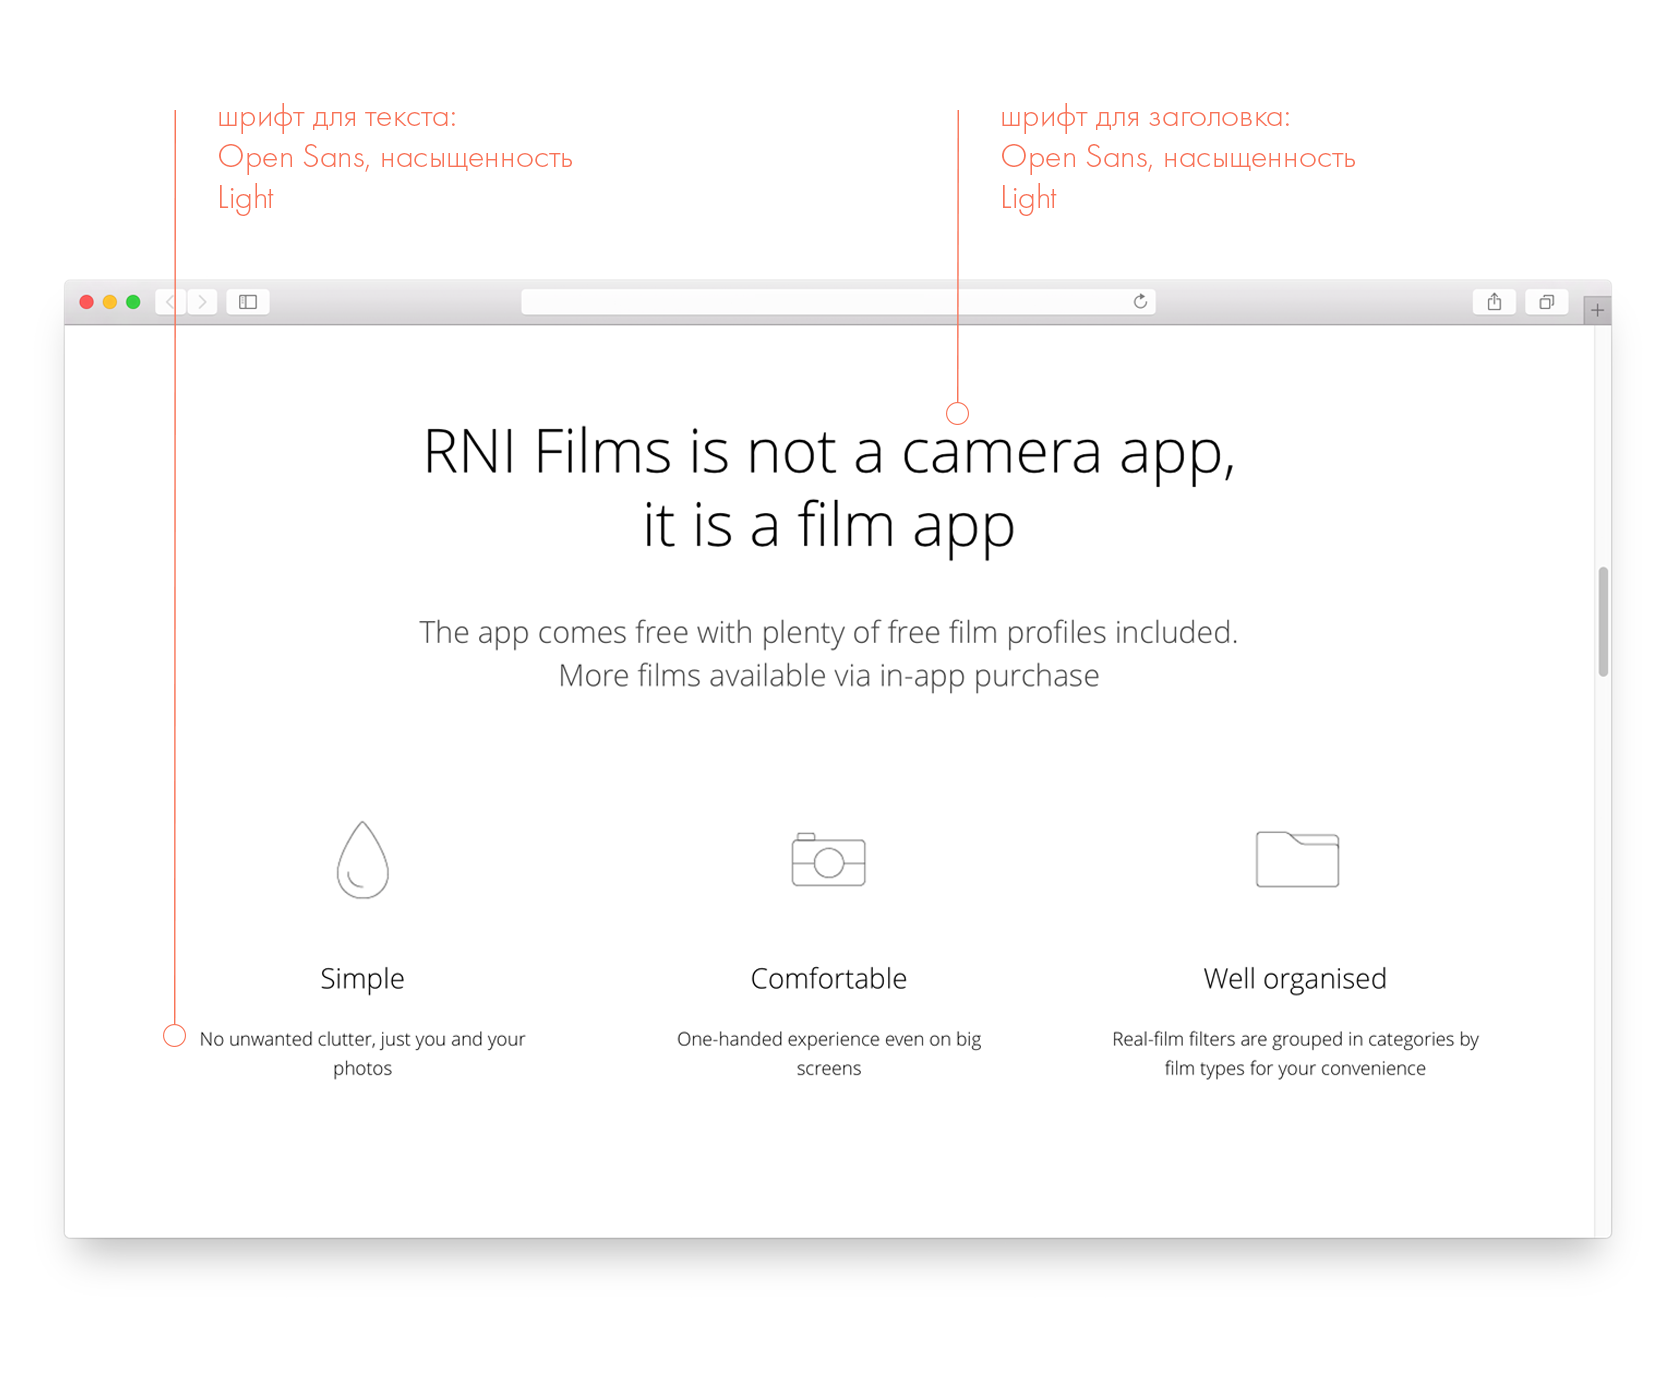Click the camera icon above Comfortable
This screenshot has width=1680, height=1375.
829,860
